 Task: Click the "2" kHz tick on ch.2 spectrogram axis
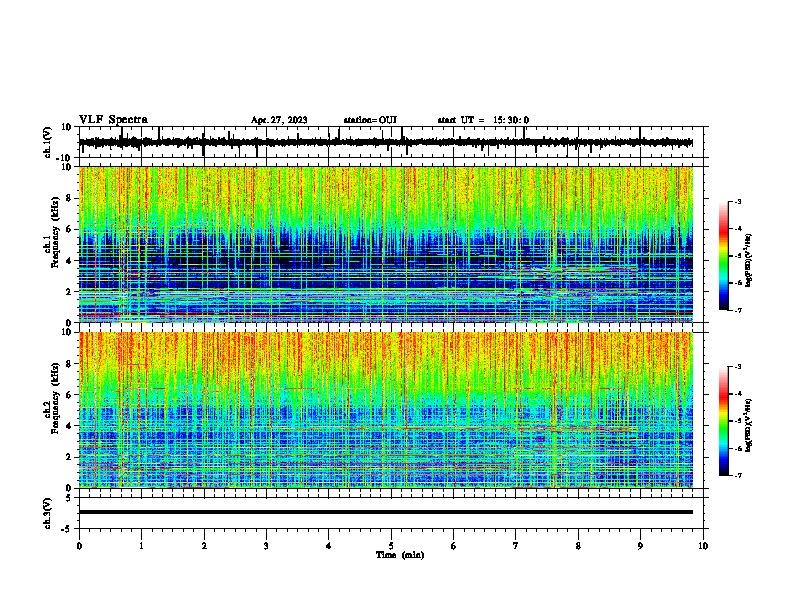(x=70, y=457)
